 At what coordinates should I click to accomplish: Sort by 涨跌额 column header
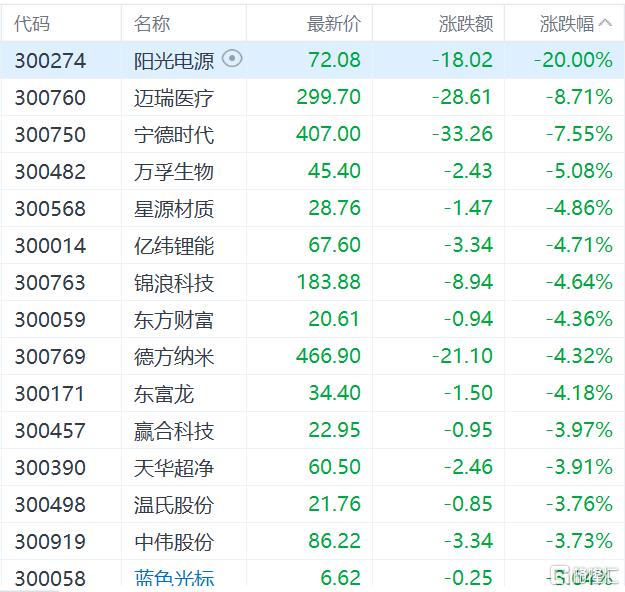coord(466,24)
